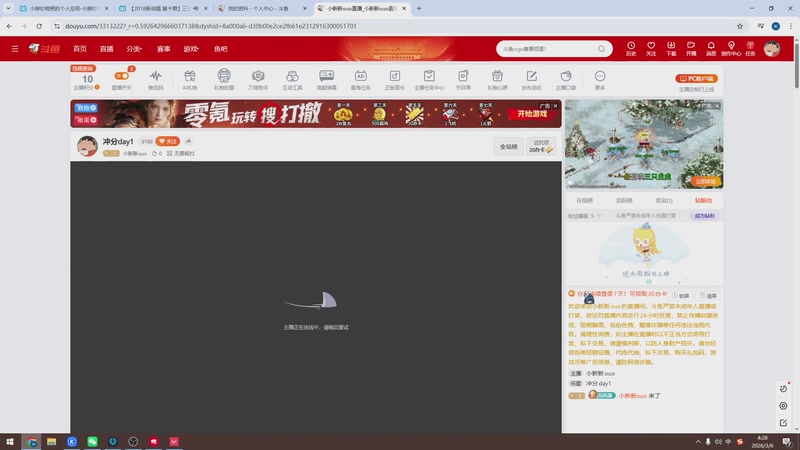Close the top banner advertisement
800x450 pixels.
(x=555, y=106)
